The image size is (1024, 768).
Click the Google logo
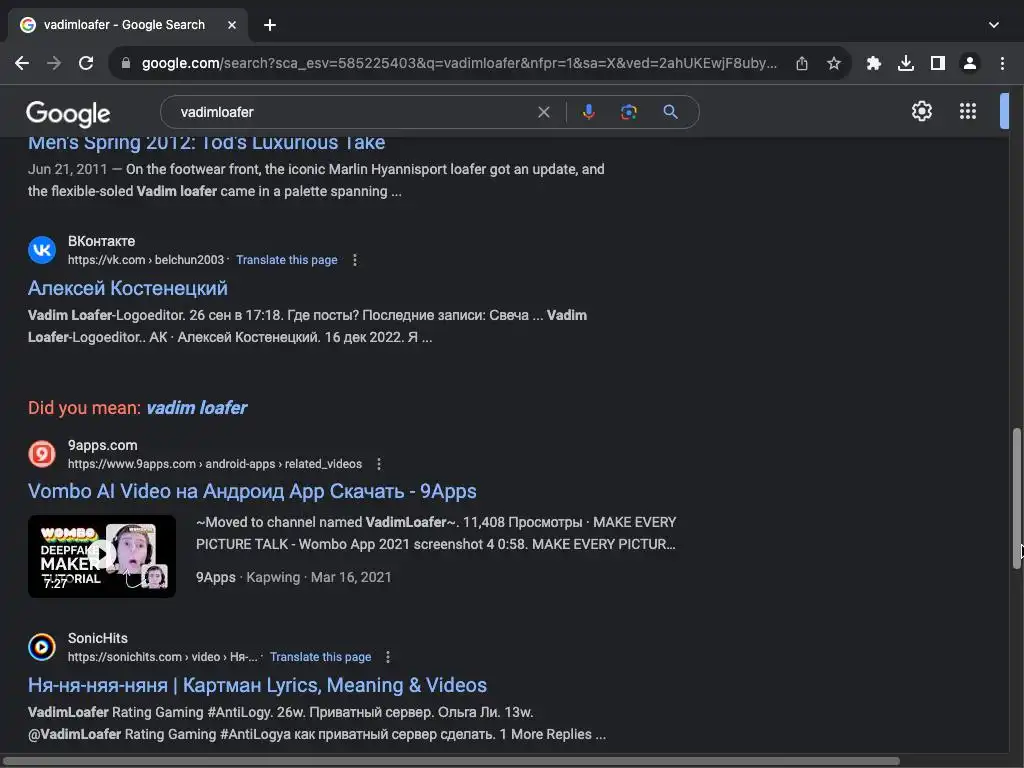point(68,114)
